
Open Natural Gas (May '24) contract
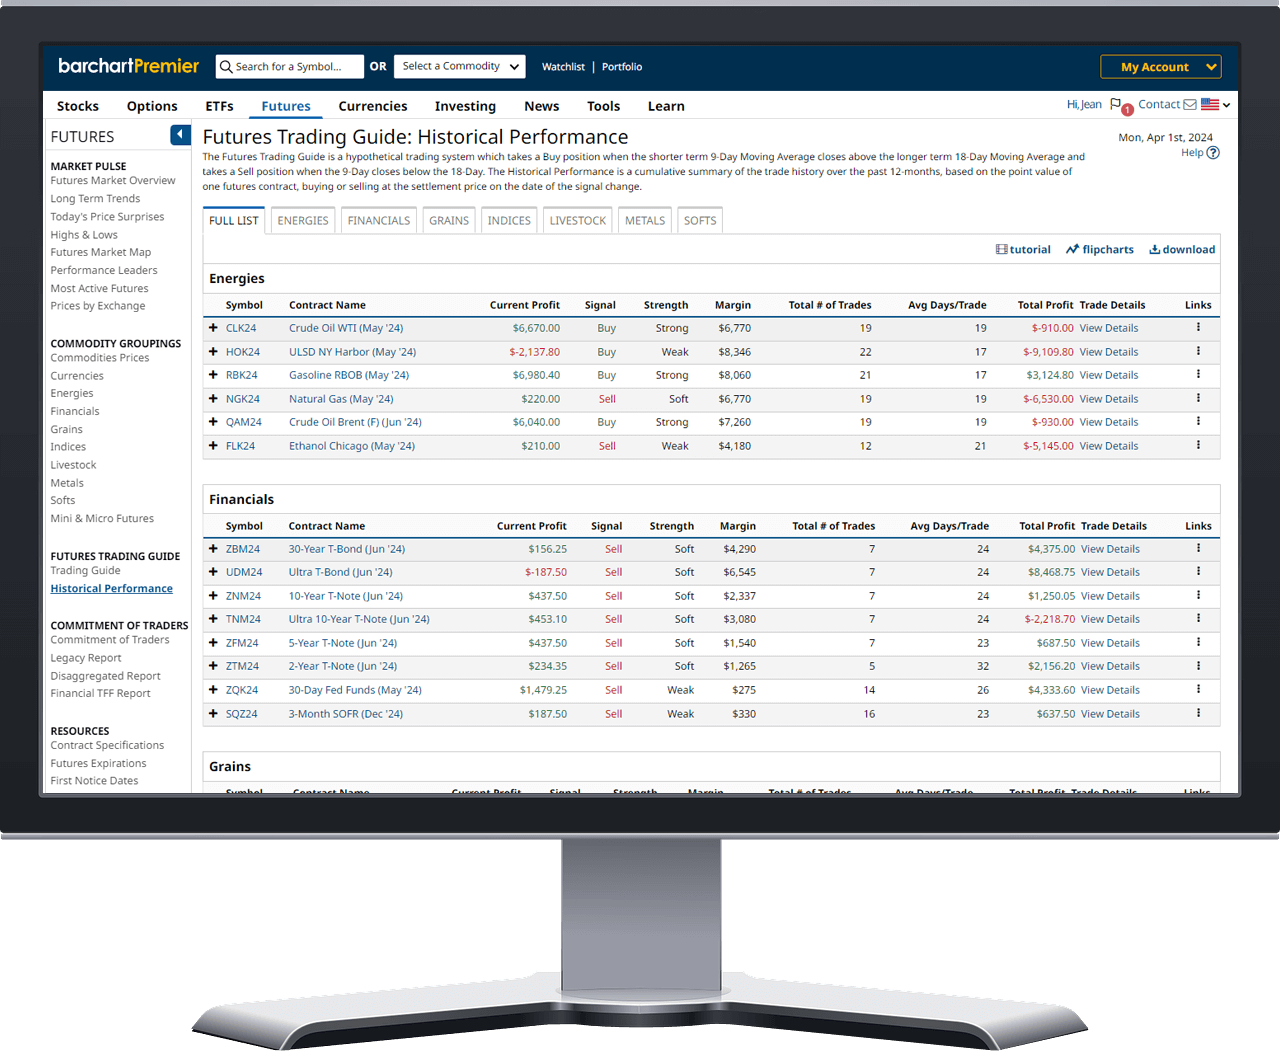pos(341,399)
